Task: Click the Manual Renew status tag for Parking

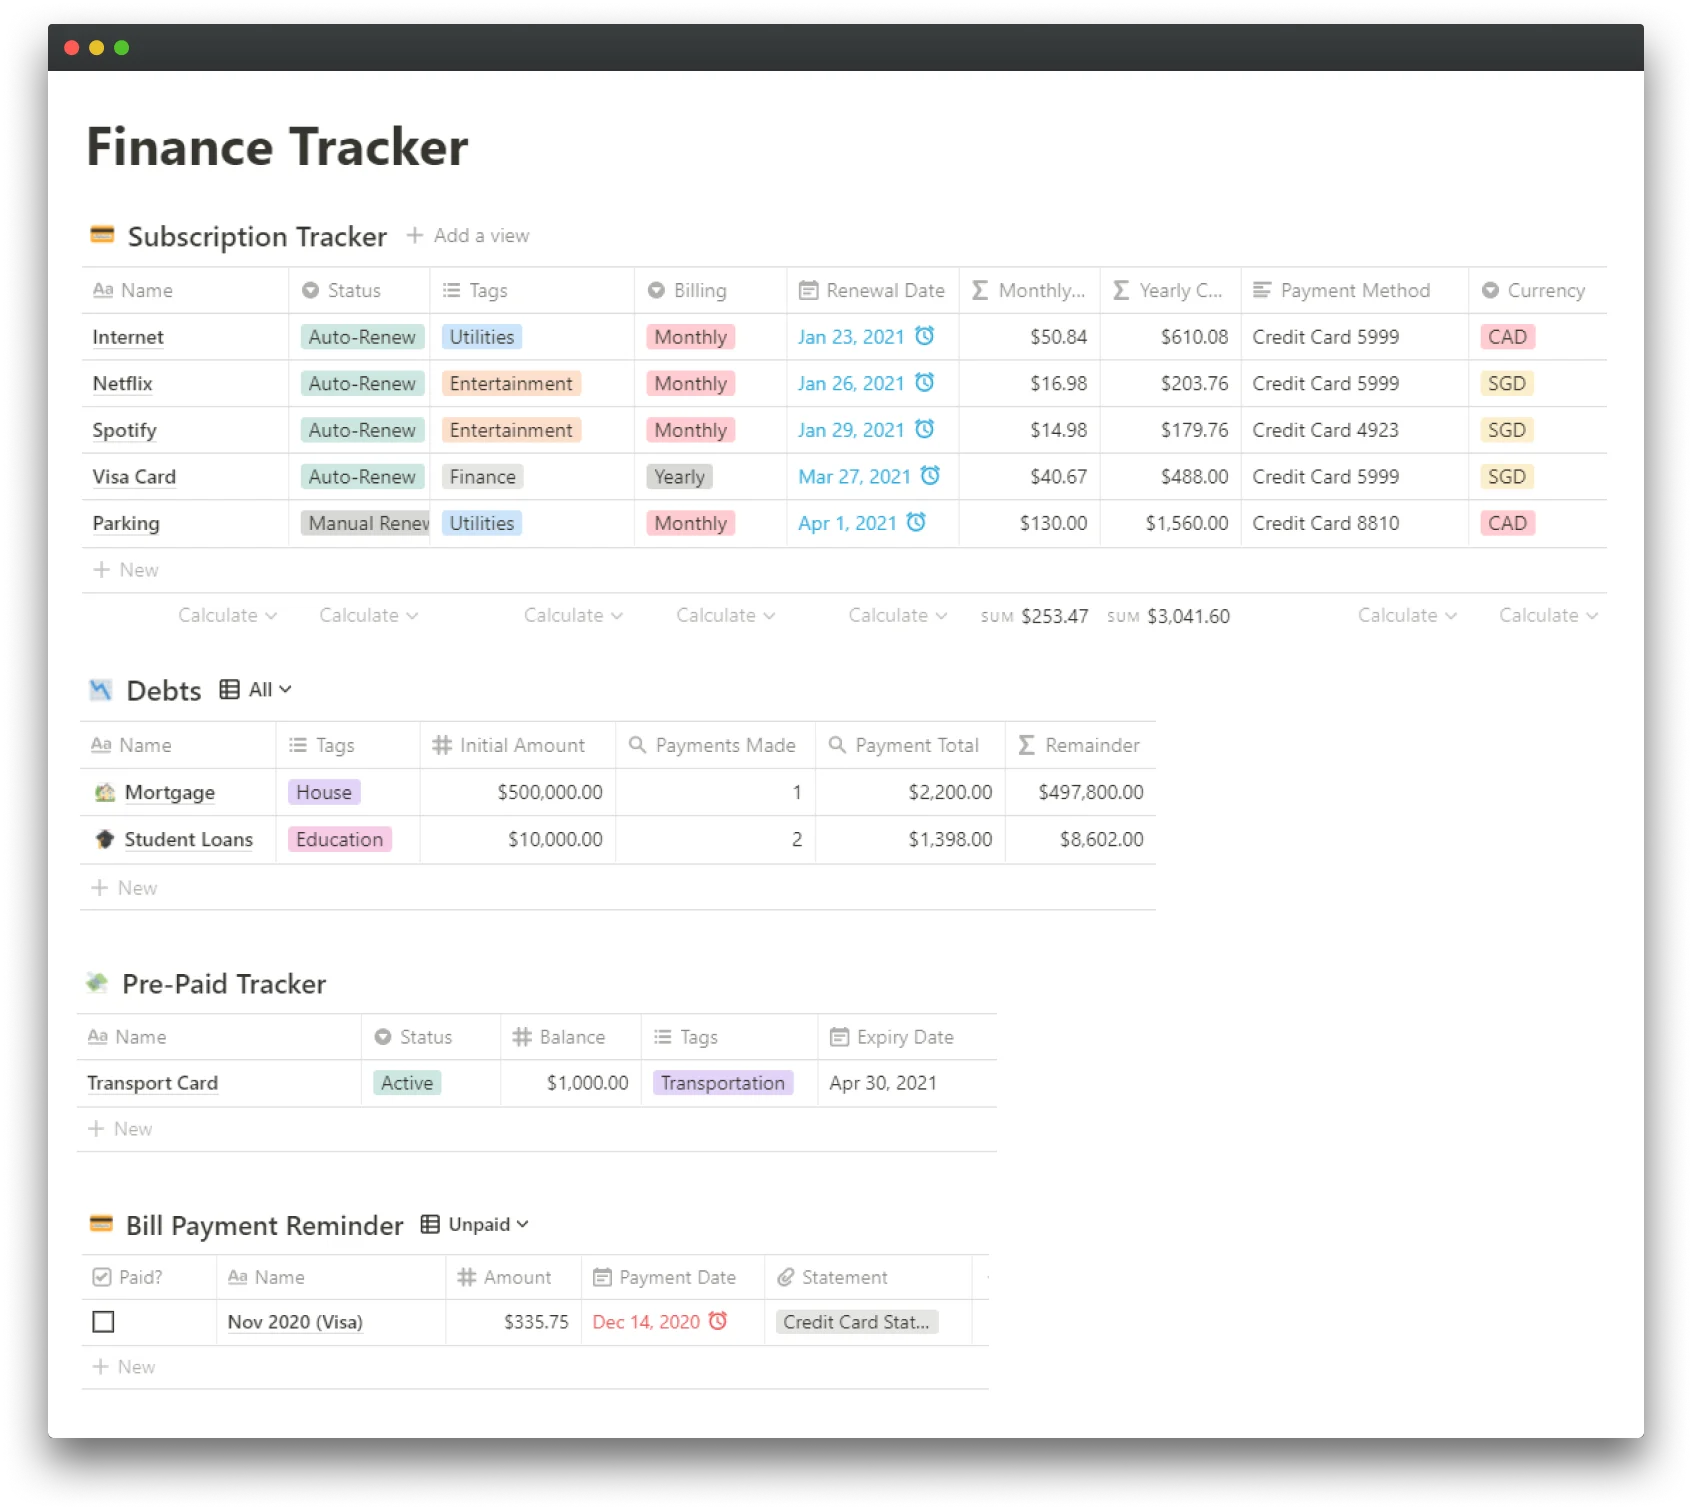Action: (365, 523)
